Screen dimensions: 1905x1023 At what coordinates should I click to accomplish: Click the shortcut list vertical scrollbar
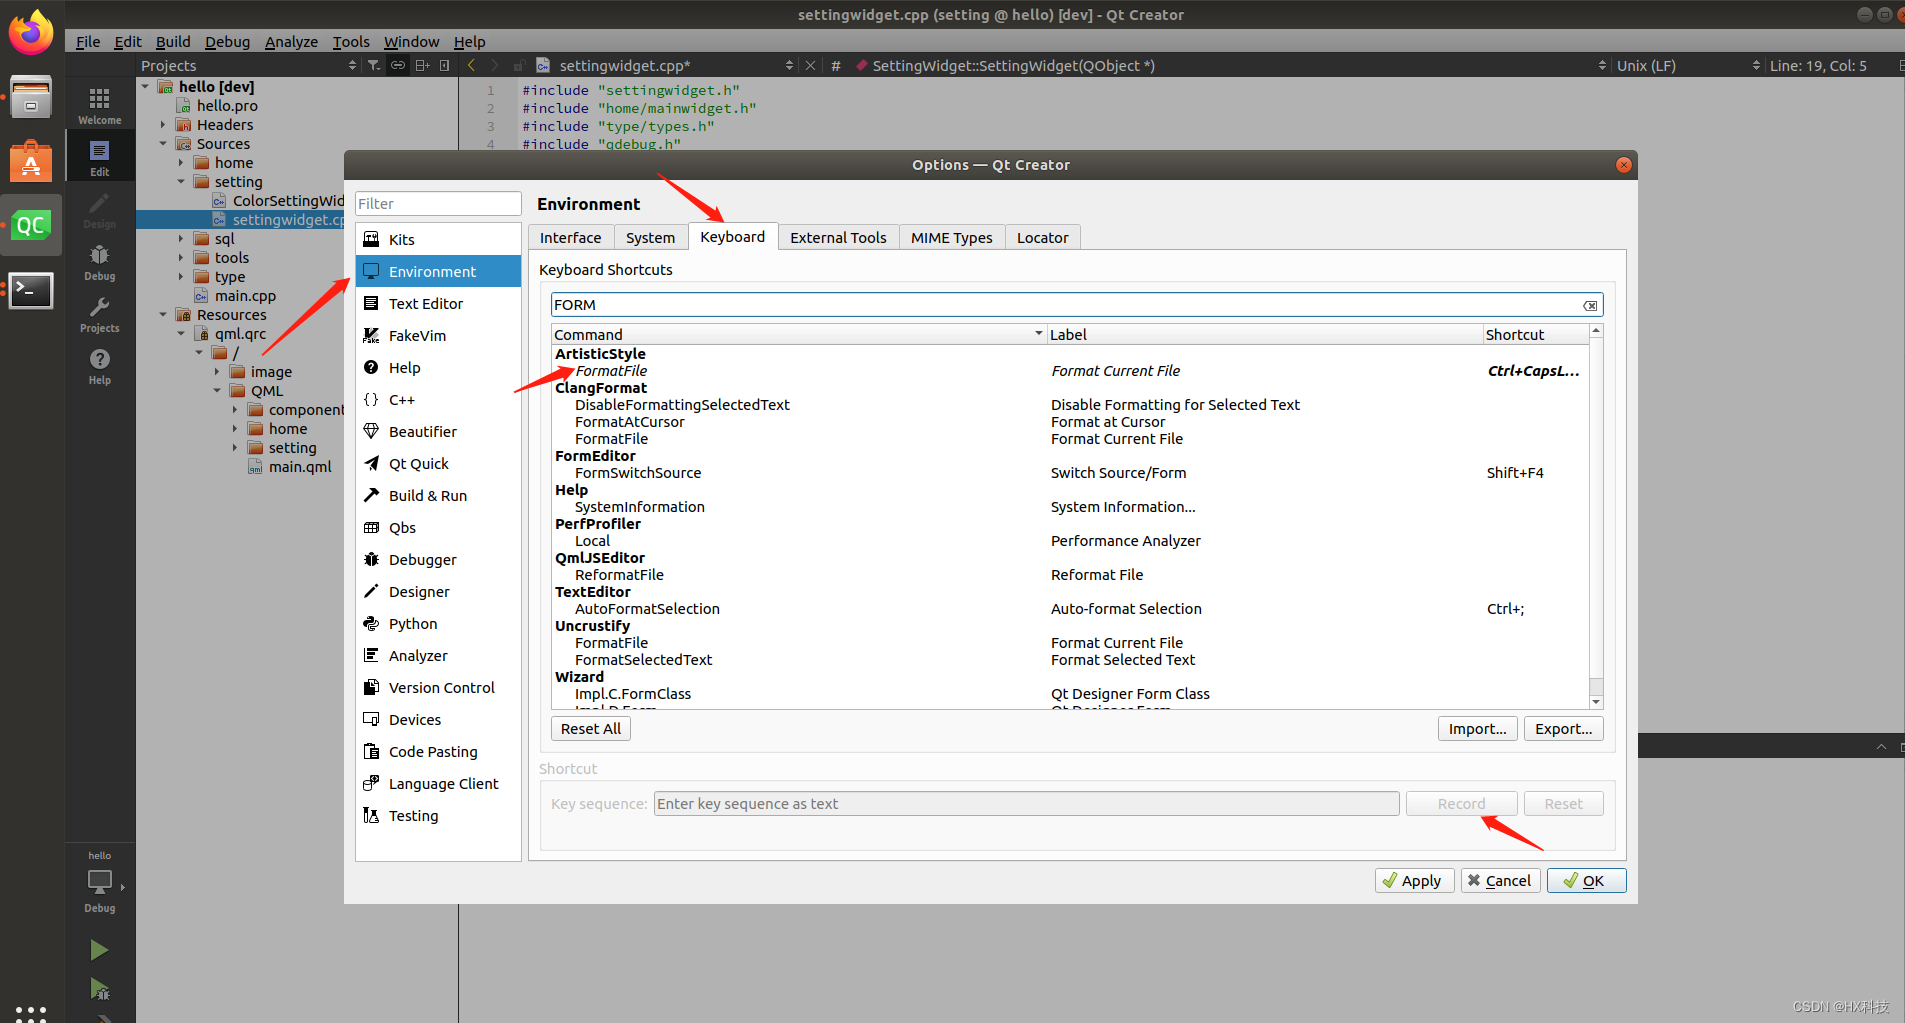click(1596, 515)
